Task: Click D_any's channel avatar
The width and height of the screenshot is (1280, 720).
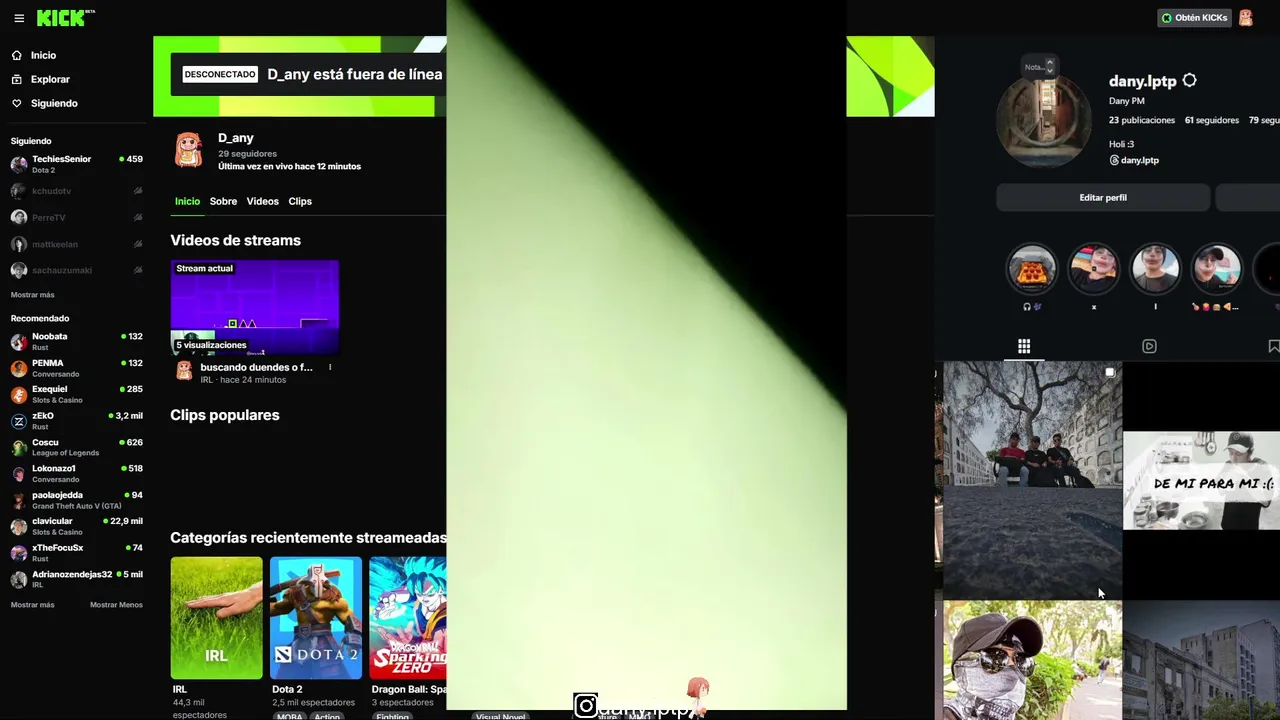Action: pyautogui.click(x=189, y=150)
